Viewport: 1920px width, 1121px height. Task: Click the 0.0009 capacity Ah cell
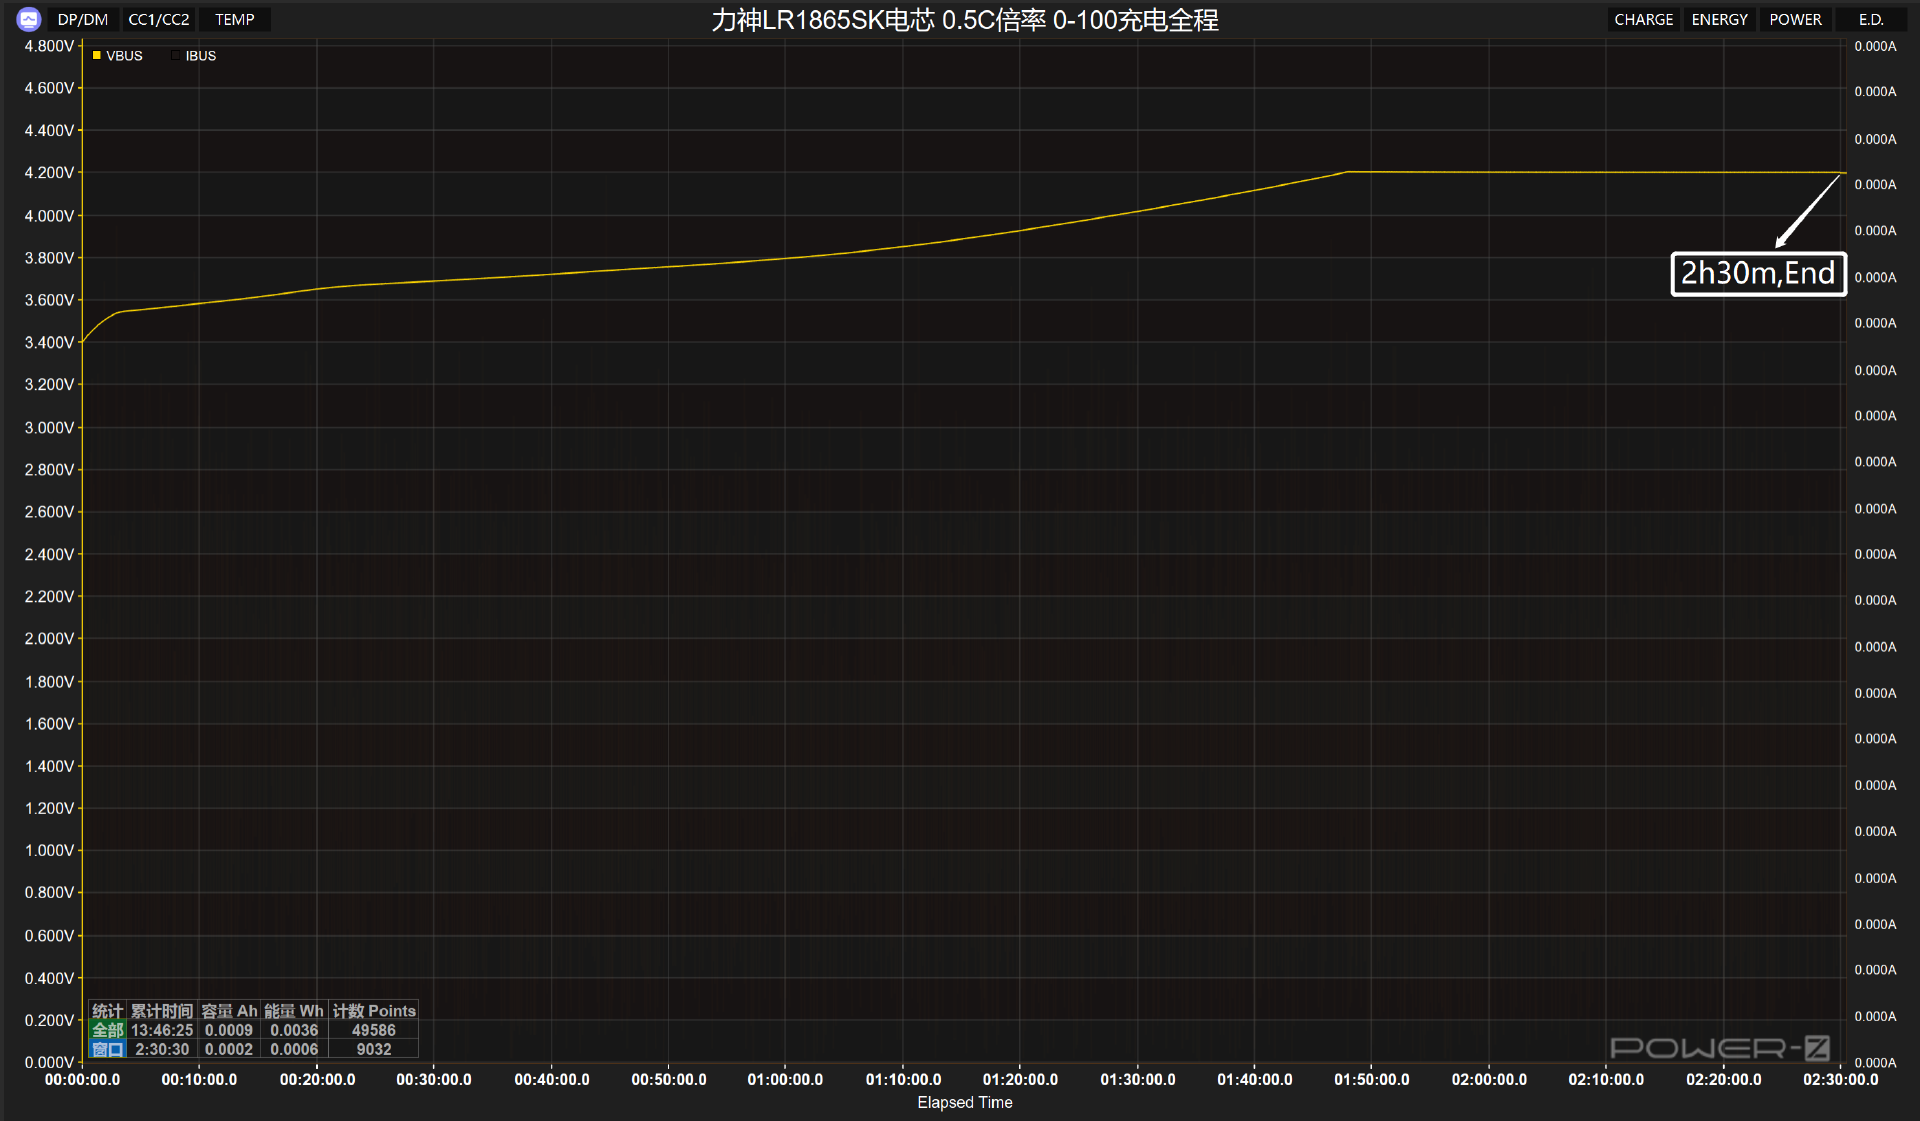pyautogui.click(x=229, y=1030)
